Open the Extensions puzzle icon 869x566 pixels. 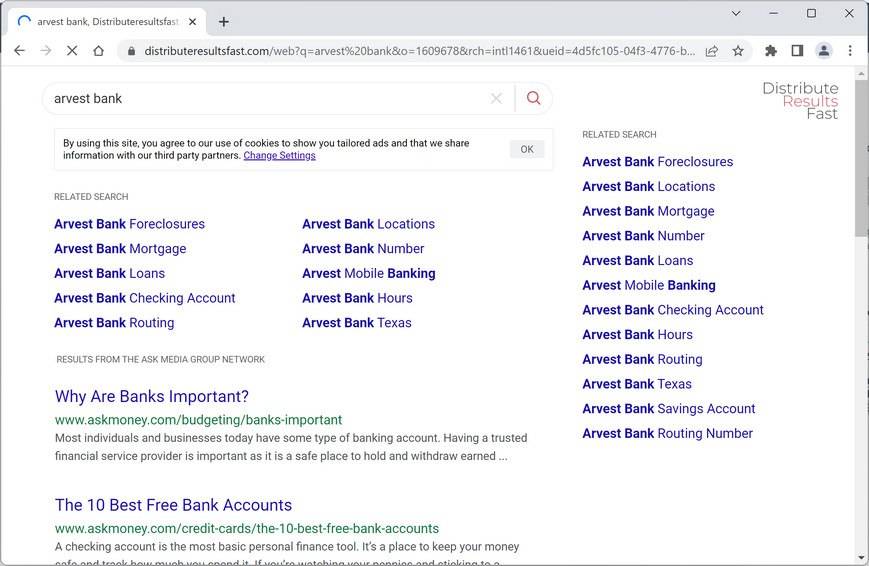point(771,51)
